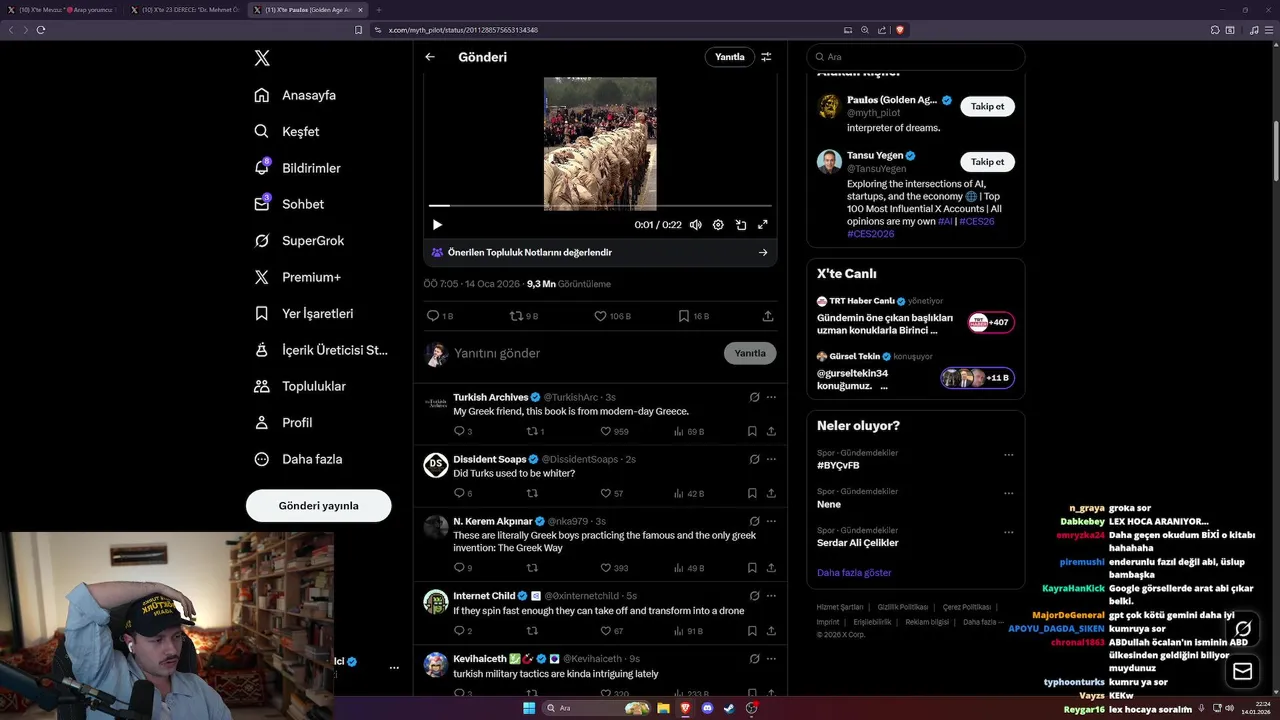Click Daha fazla göster link

pos(854,573)
